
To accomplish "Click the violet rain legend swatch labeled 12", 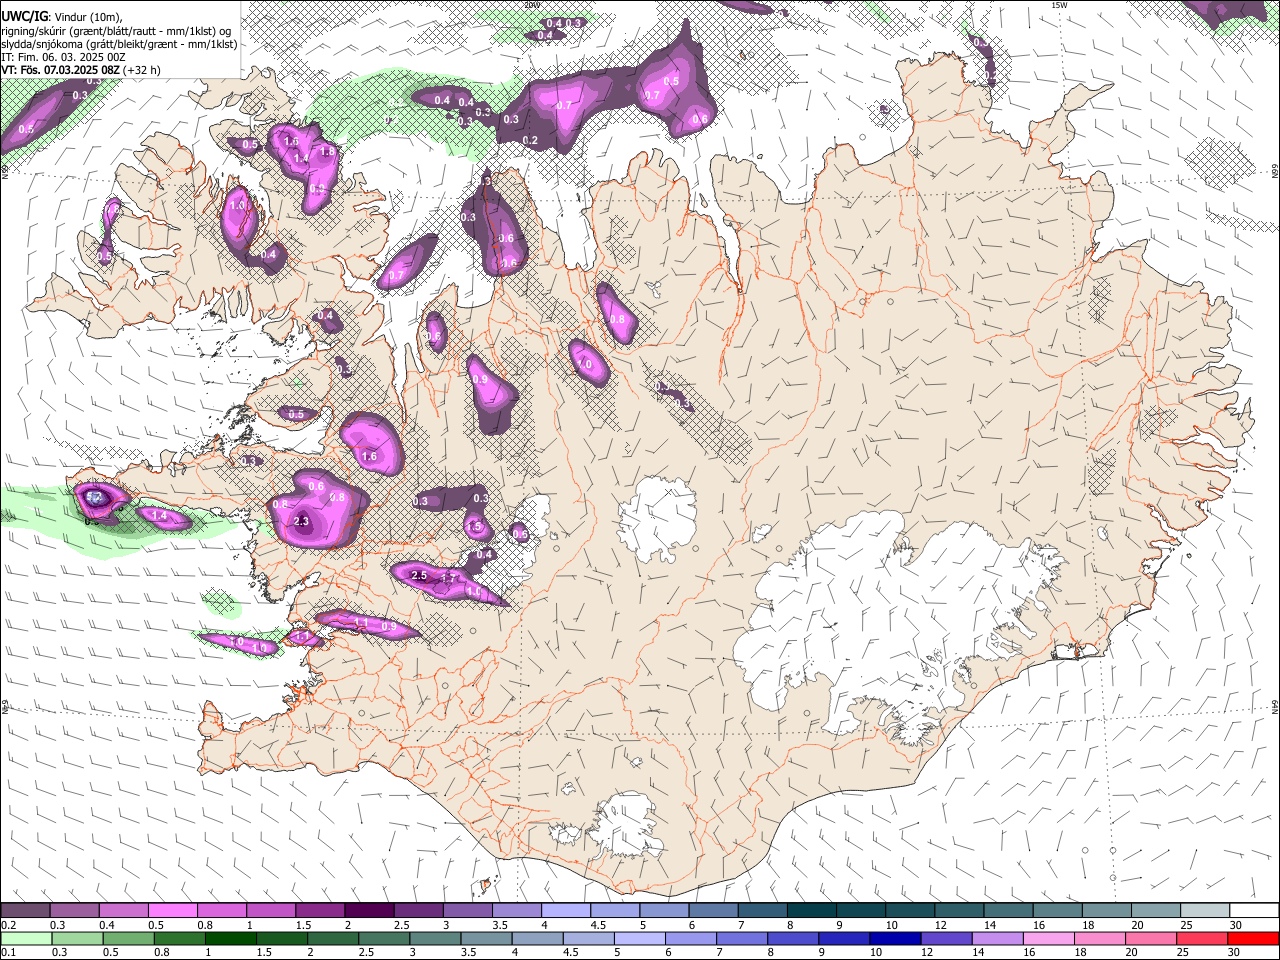I will (x=946, y=938).
